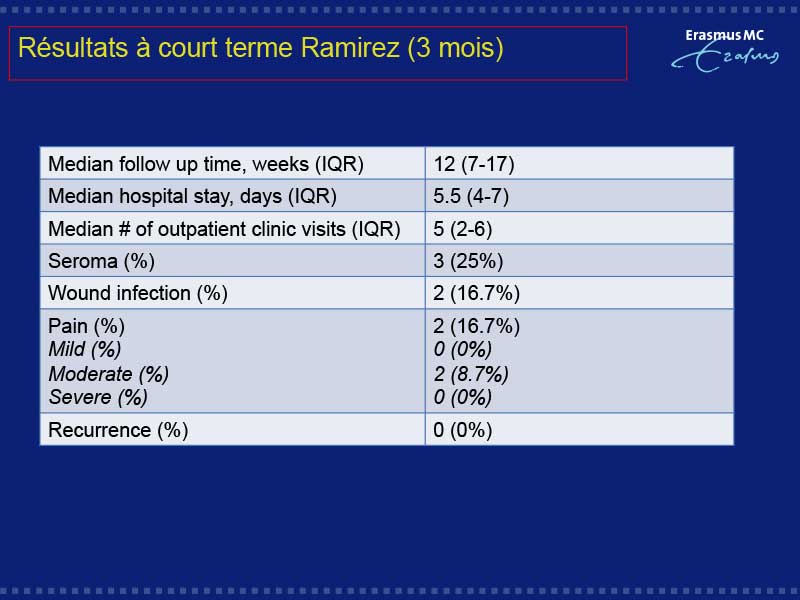Click the Erasmus MC logo
The width and height of the screenshot is (800, 600).
(x=725, y=50)
